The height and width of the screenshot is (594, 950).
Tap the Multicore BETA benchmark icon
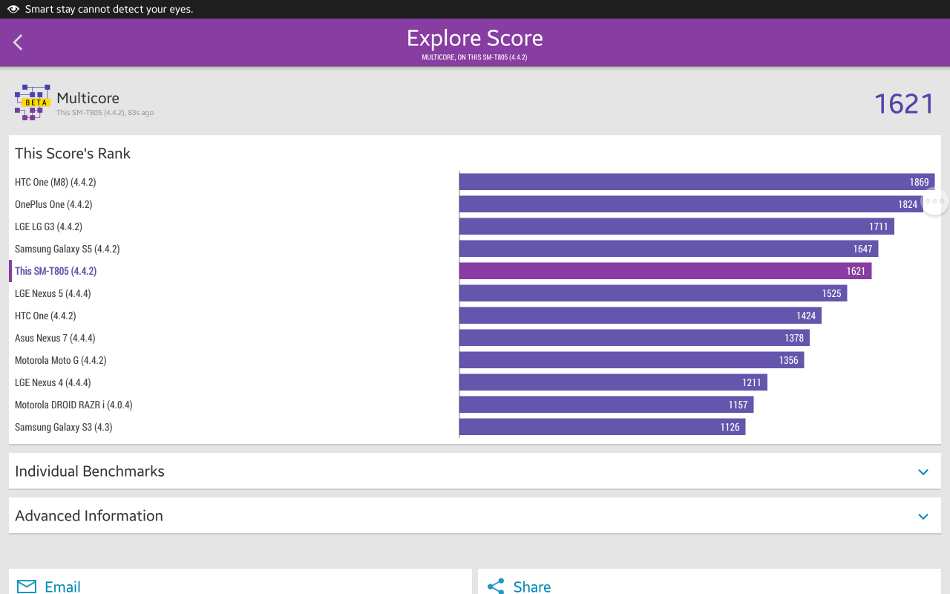(32, 102)
